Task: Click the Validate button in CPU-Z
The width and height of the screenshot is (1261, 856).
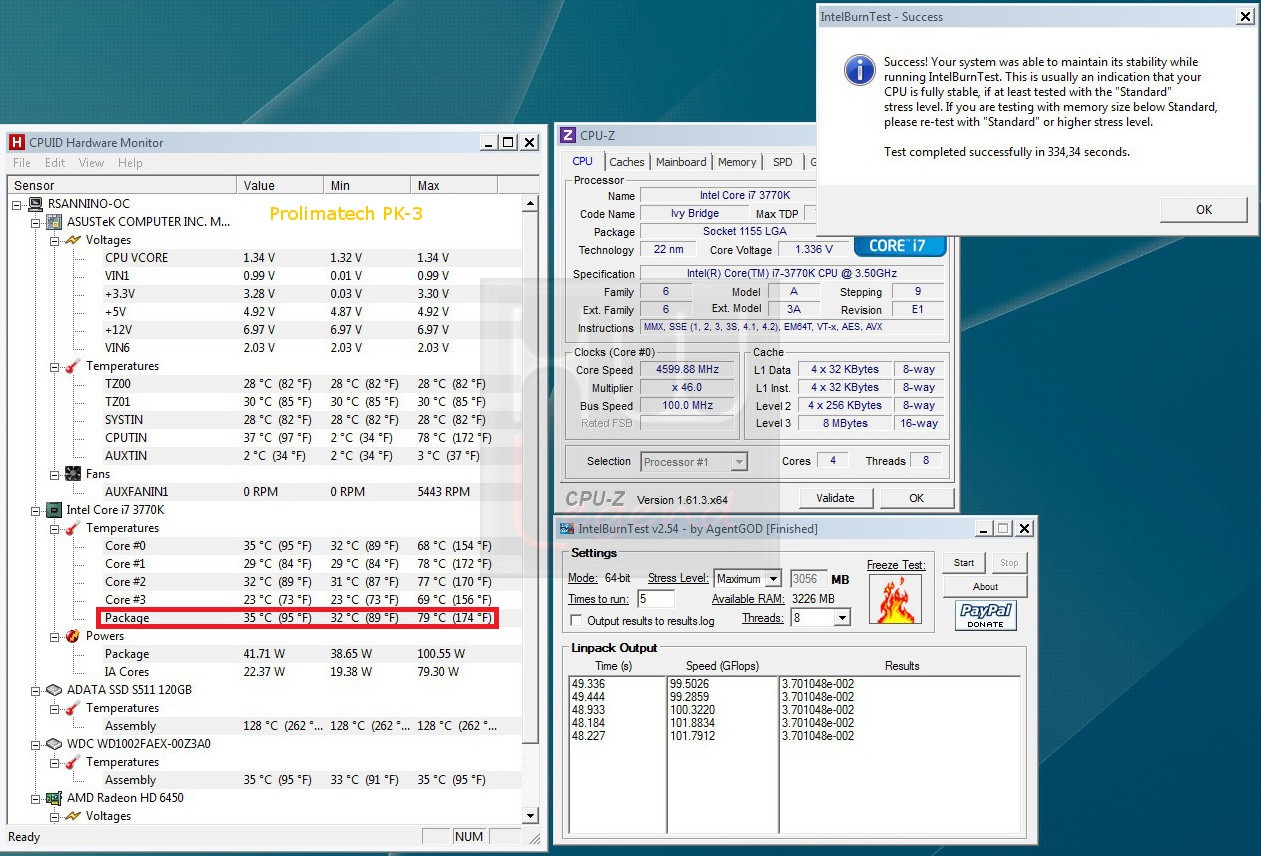Action: (x=835, y=498)
